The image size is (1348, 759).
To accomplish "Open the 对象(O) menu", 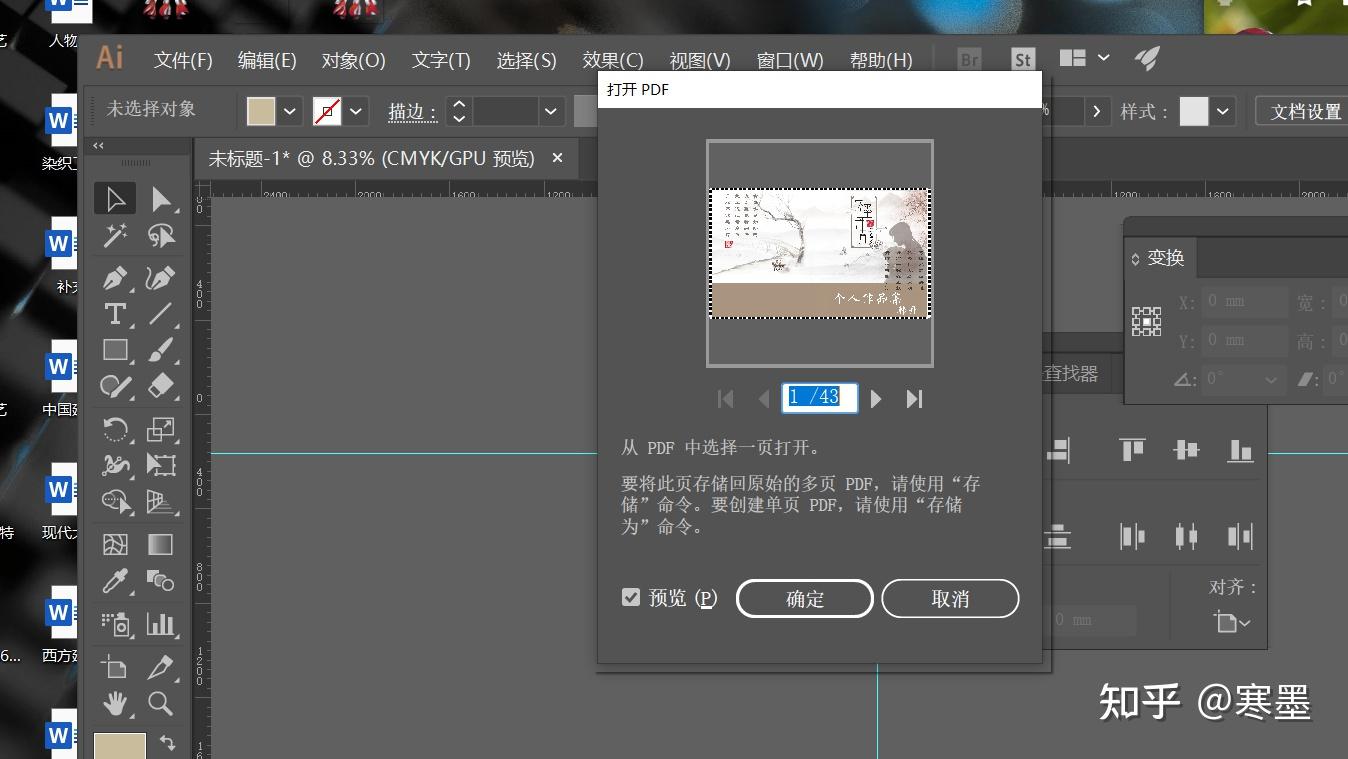I will click(353, 61).
